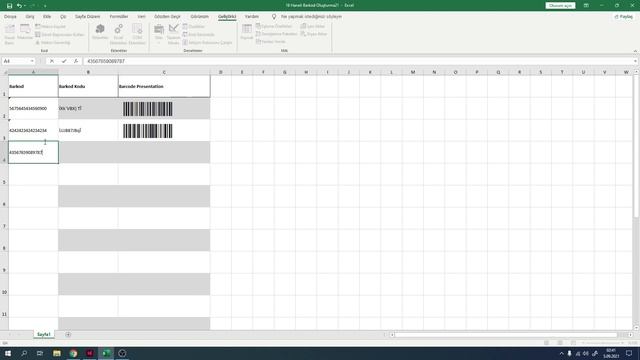Select row 5 header
640x360 pixels.
(4, 174)
